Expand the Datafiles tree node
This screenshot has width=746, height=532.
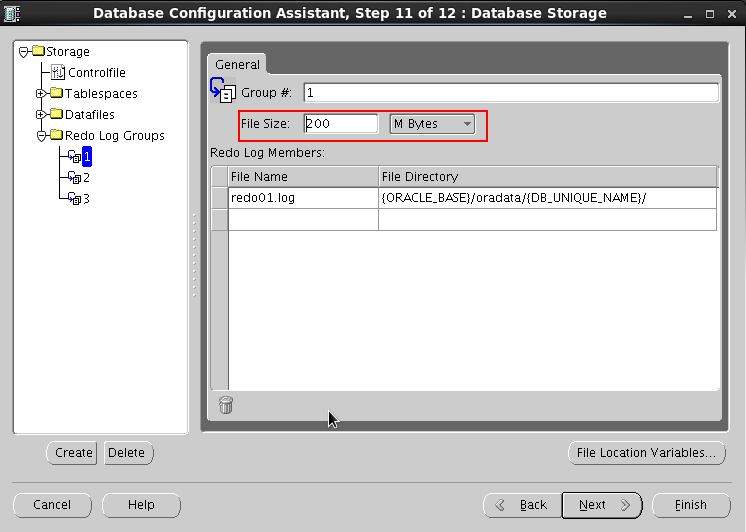(41, 115)
